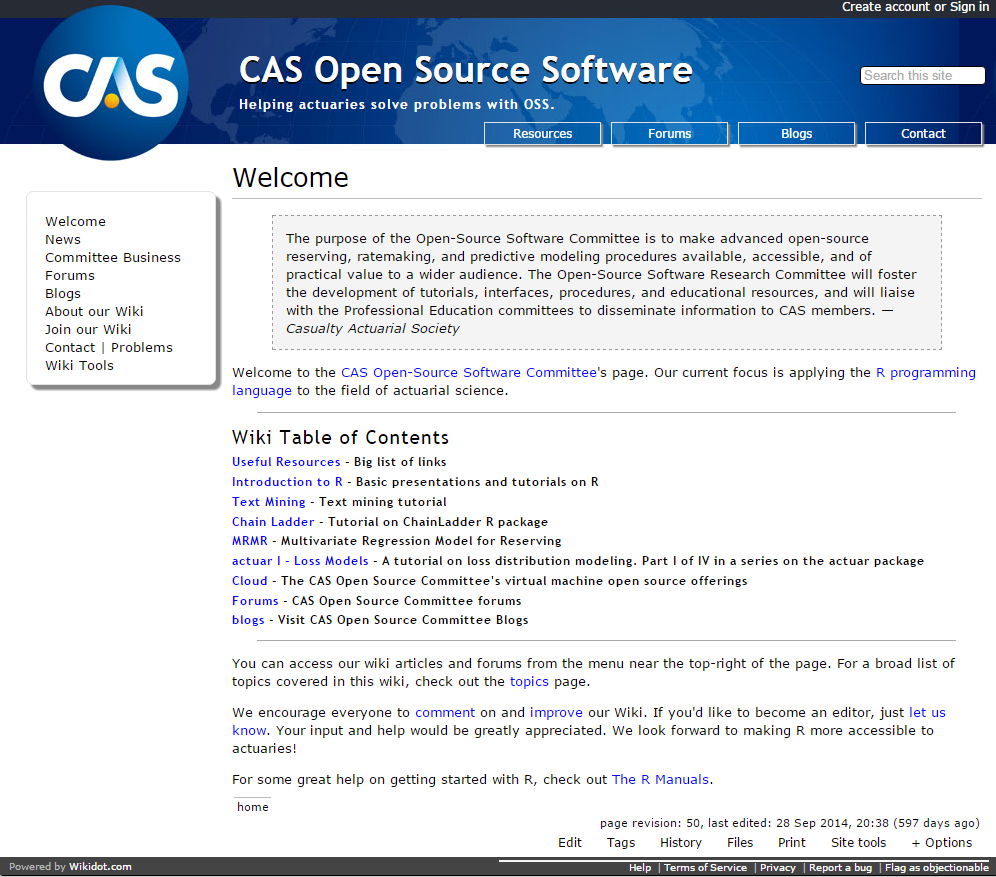Click the home tag
This screenshot has width=996, height=877.
[253, 807]
